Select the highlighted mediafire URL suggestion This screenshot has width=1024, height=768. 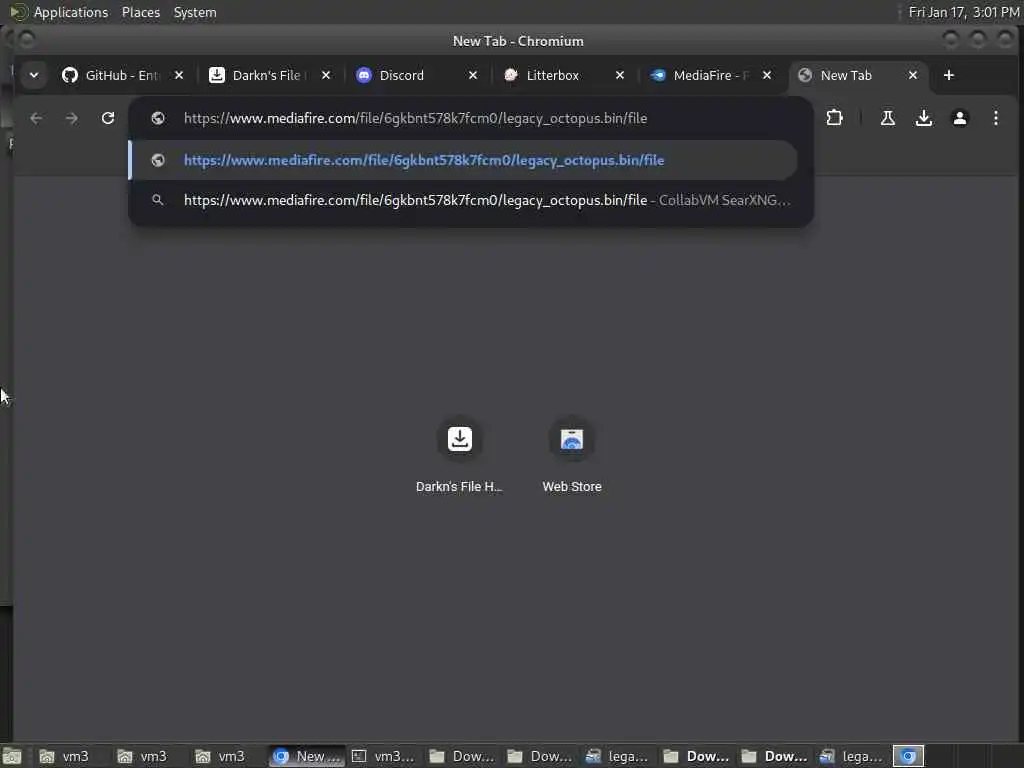tap(462, 160)
